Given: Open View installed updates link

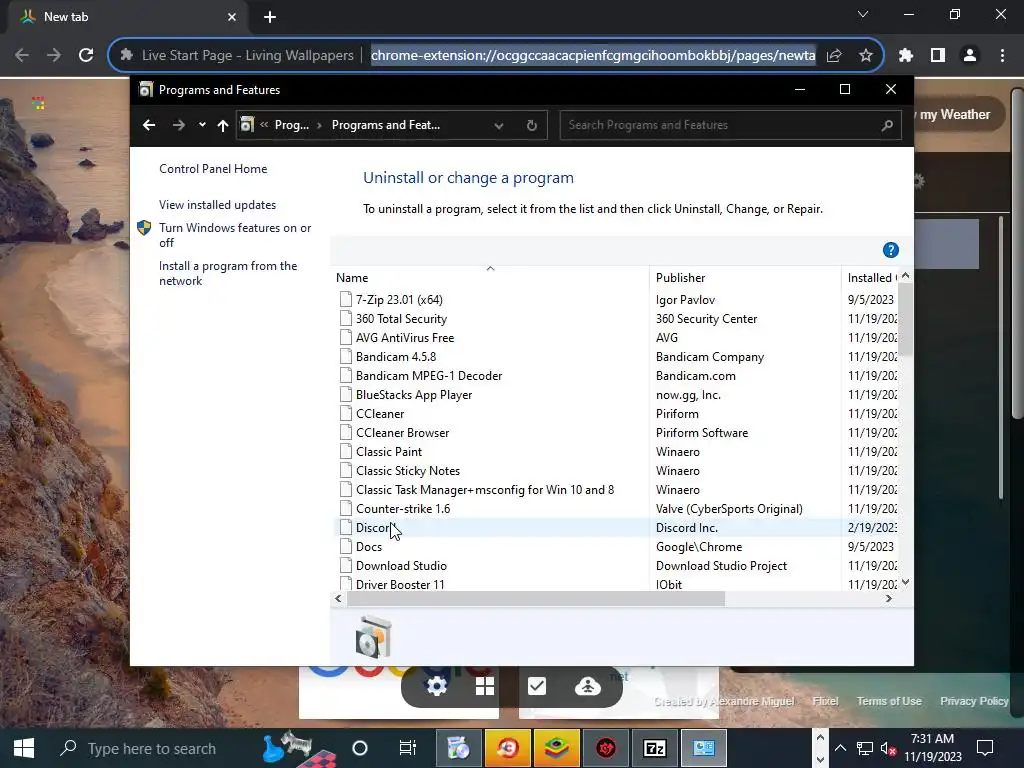Looking at the screenshot, I should pos(217,204).
